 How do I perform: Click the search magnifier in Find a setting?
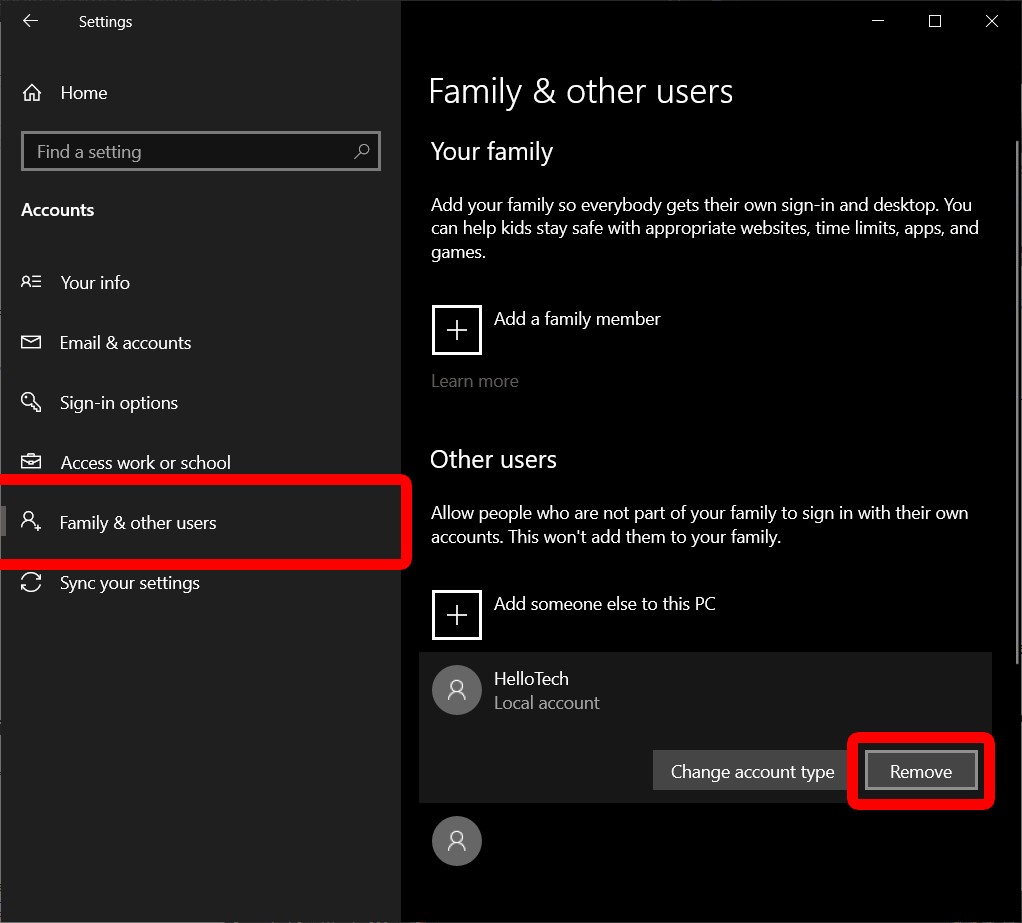362,151
